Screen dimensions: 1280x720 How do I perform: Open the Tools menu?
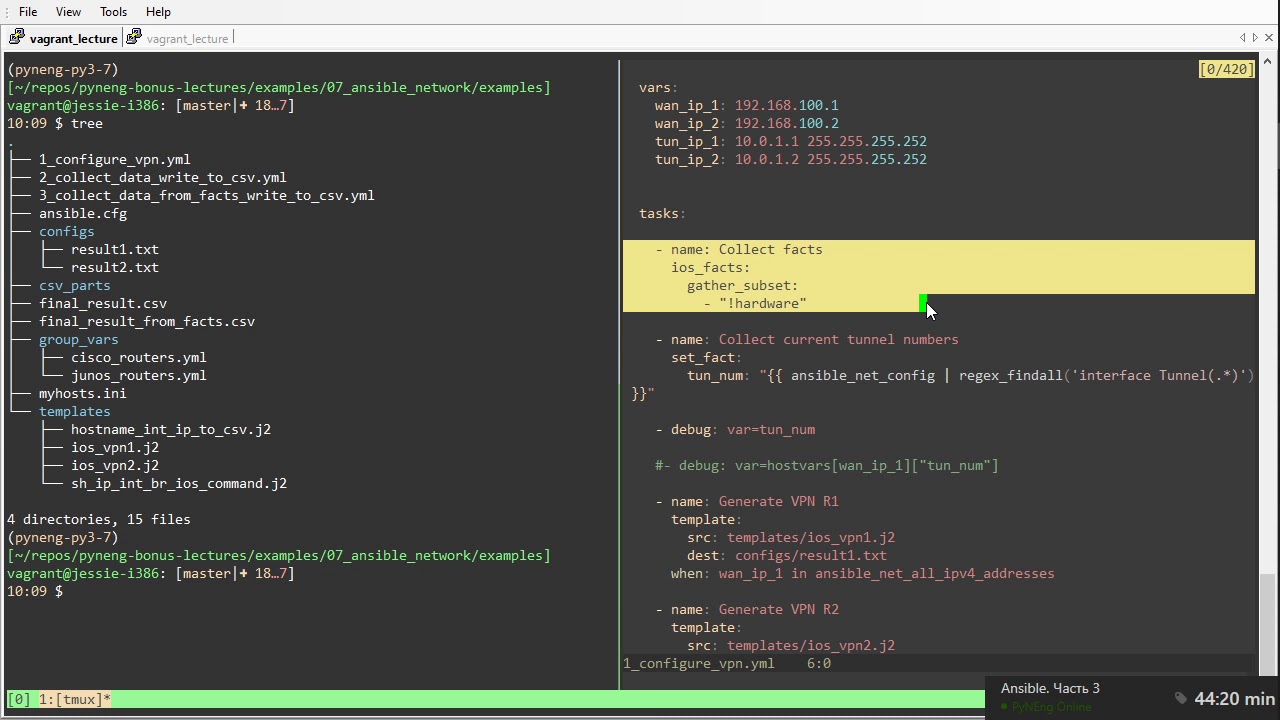point(113,12)
